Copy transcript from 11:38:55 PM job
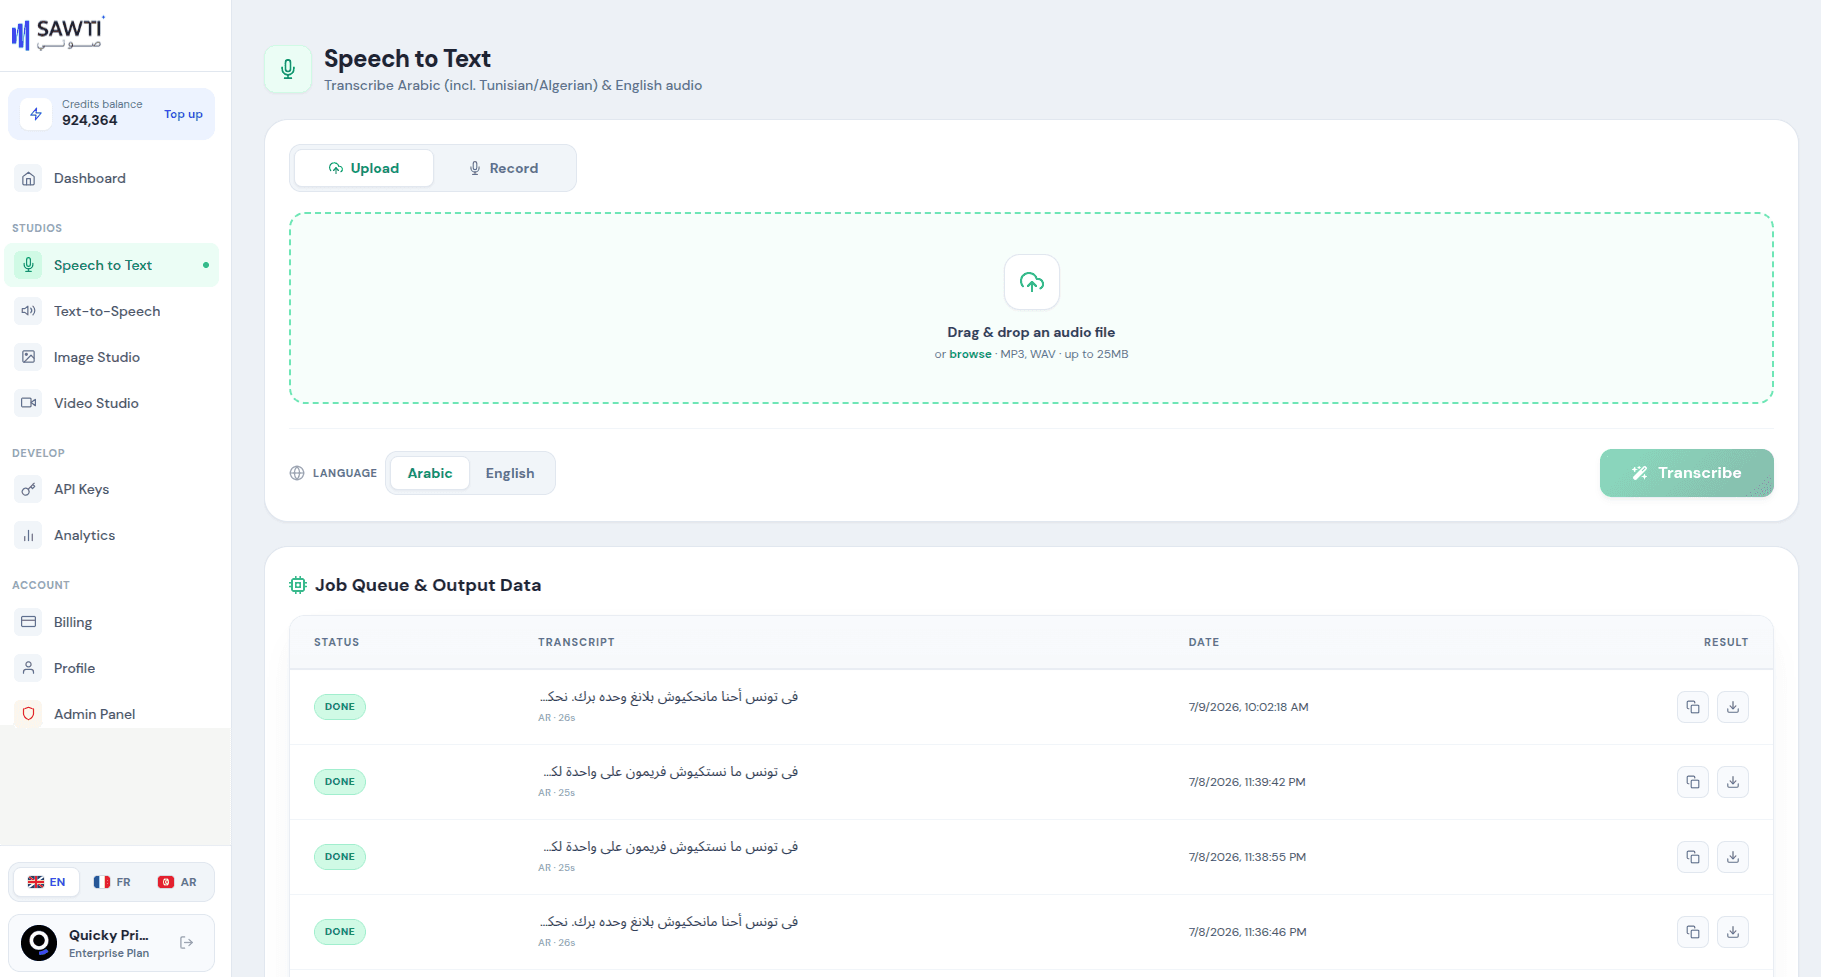 [x=1692, y=857]
